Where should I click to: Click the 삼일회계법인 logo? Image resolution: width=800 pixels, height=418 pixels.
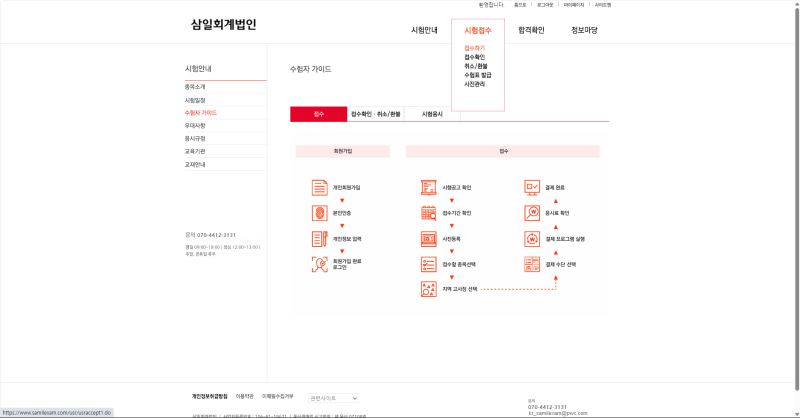[223, 24]
